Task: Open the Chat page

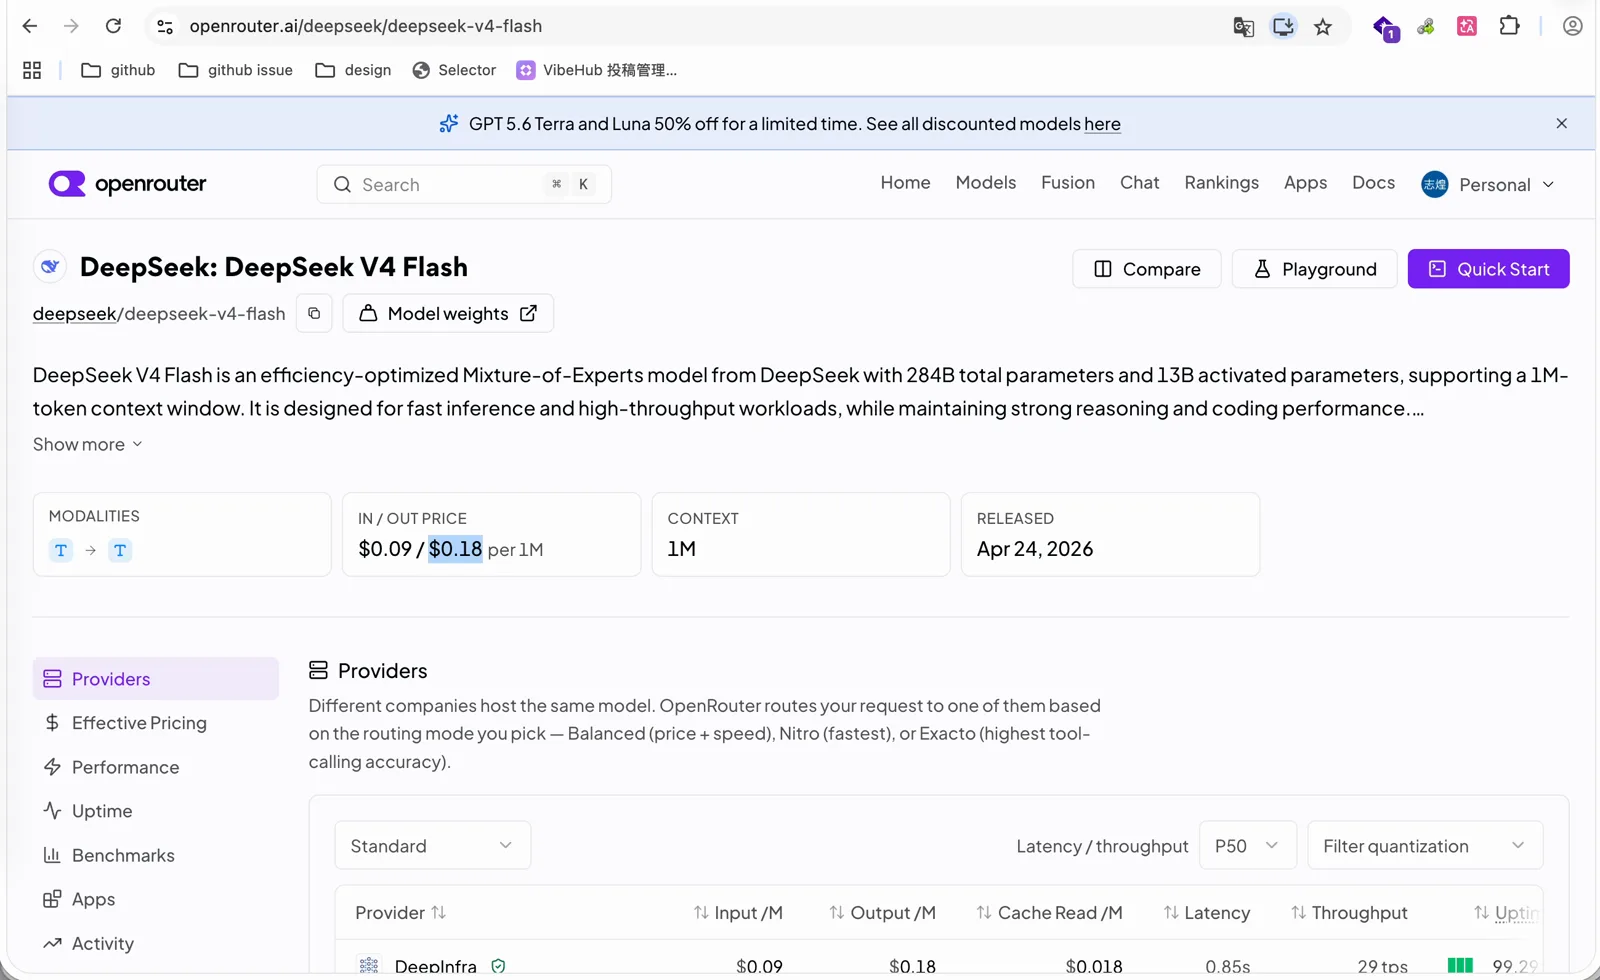Action: pyautogui.click(x=1139, y=183)
